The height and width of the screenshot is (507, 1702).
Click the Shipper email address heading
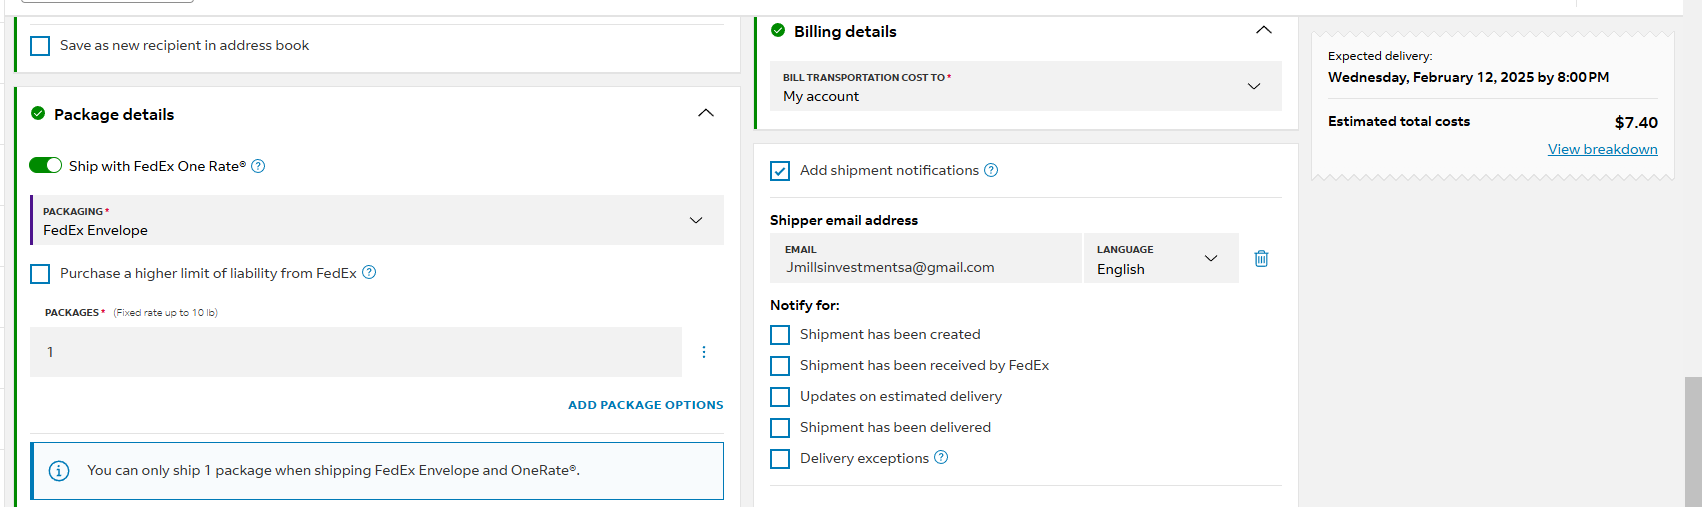(844, 220)
